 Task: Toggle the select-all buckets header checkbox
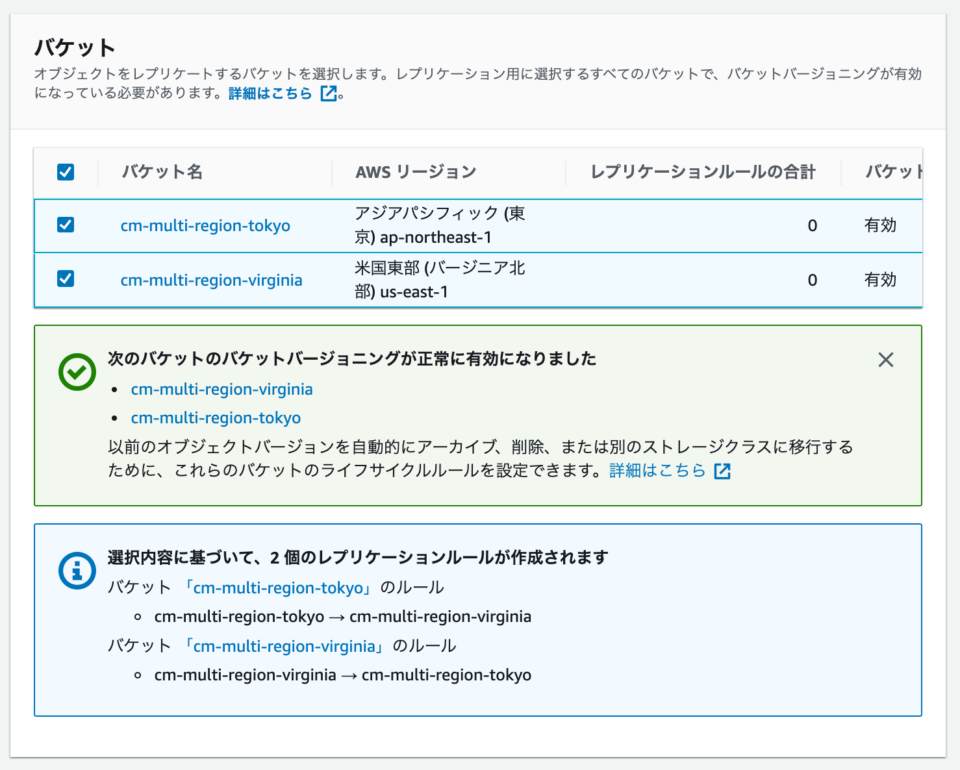coord(66,172)
